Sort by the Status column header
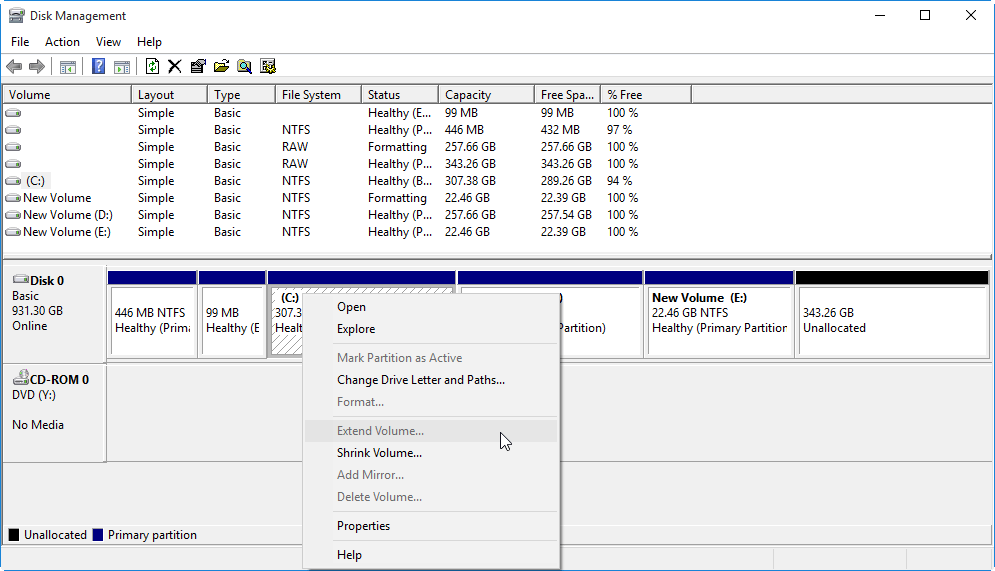 [400, 95]
